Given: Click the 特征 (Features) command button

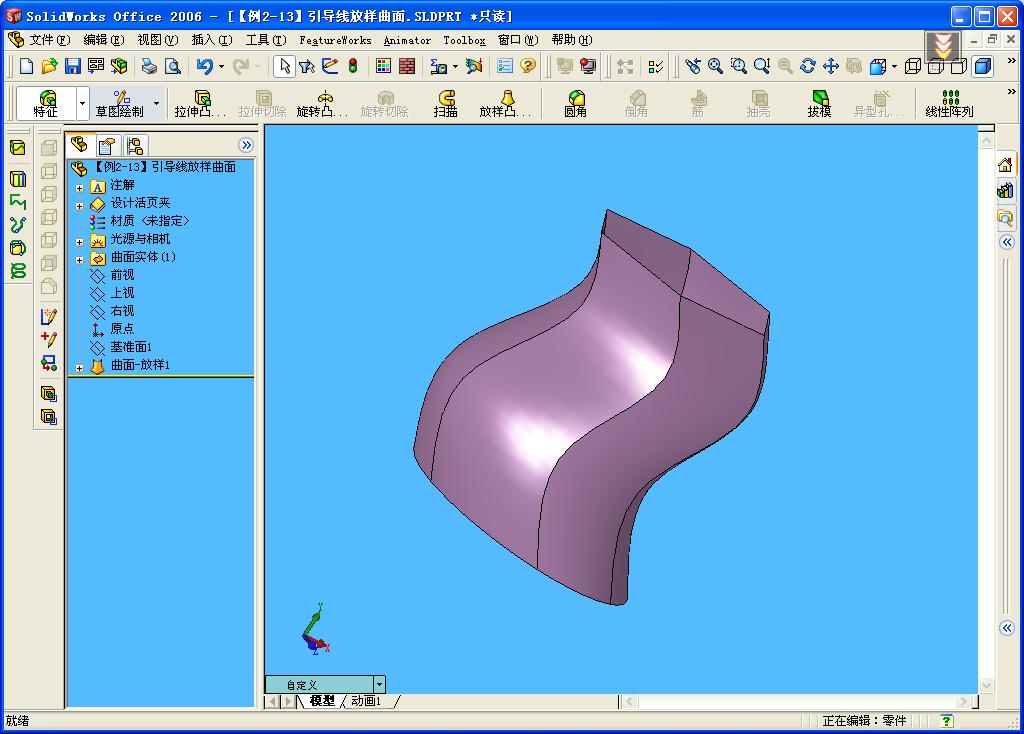Looking at the screenshot, I should tap(46, 104).
